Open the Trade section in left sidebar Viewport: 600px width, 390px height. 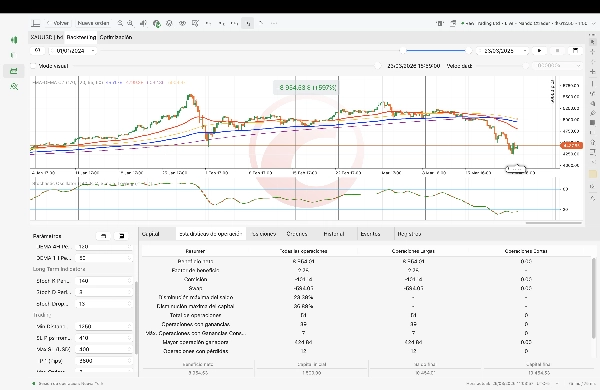(14, 40)
